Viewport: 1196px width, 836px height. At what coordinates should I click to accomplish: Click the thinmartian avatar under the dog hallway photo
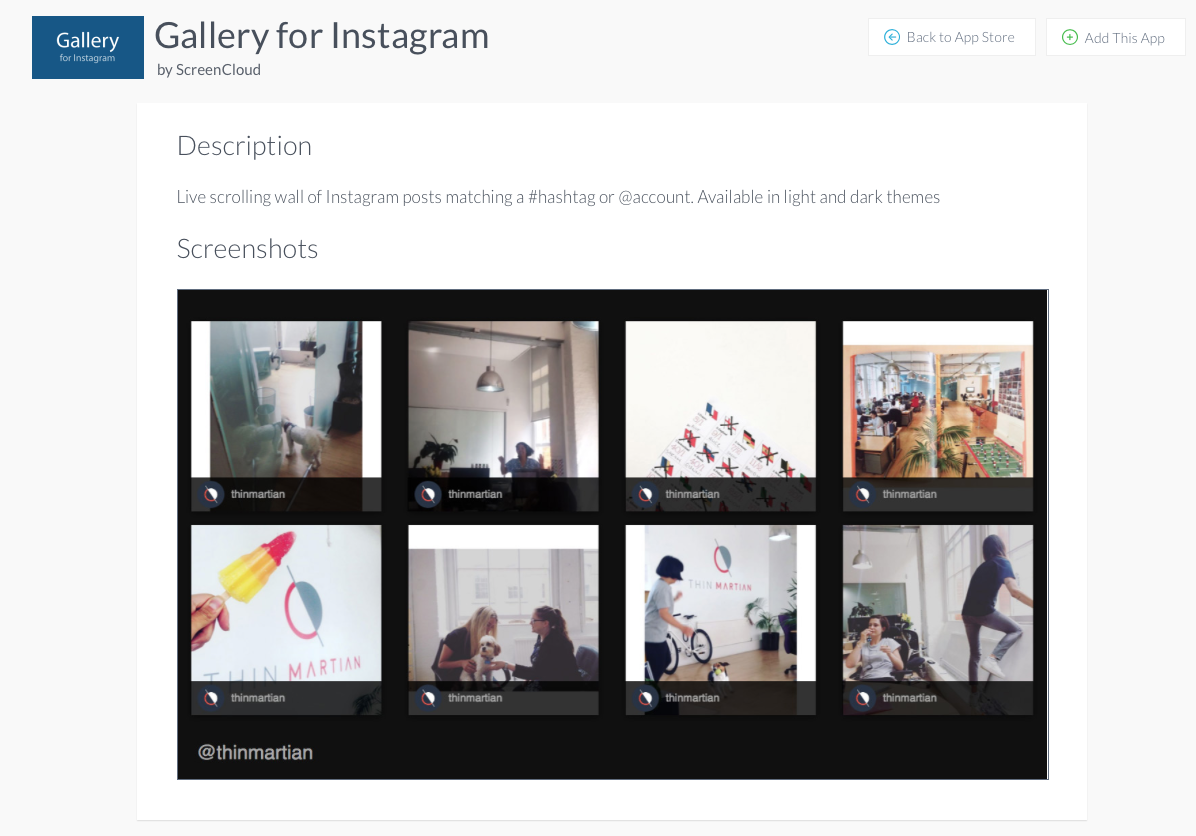pos(211,494)
